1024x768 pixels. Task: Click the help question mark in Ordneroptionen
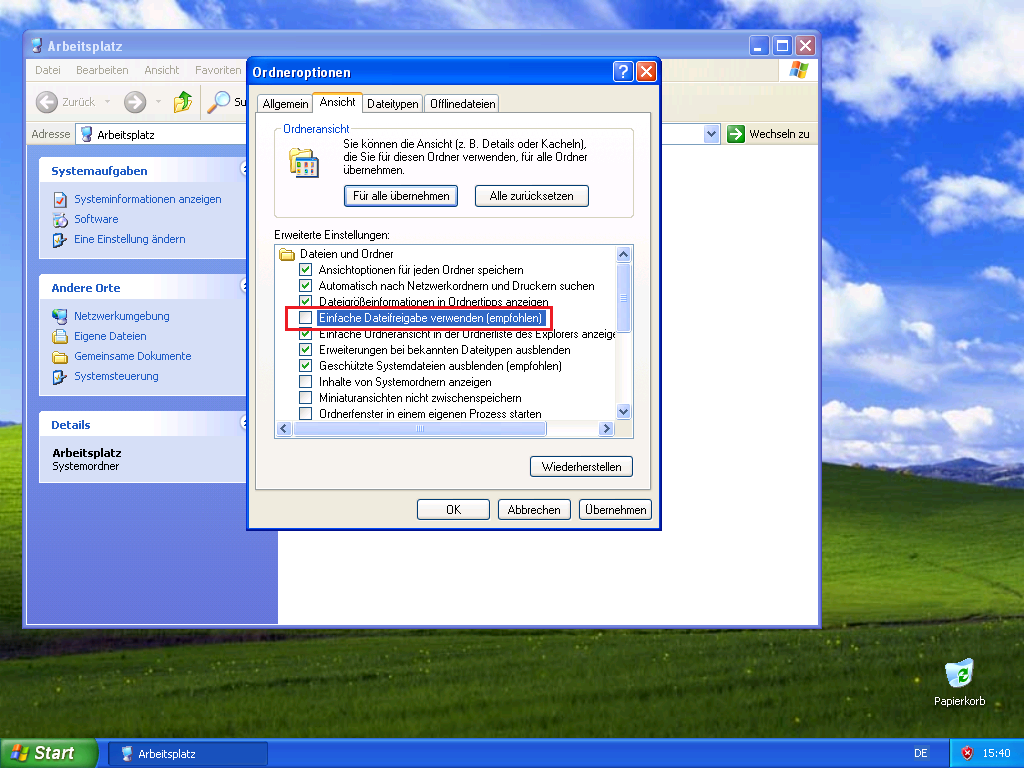coord(623,72)
